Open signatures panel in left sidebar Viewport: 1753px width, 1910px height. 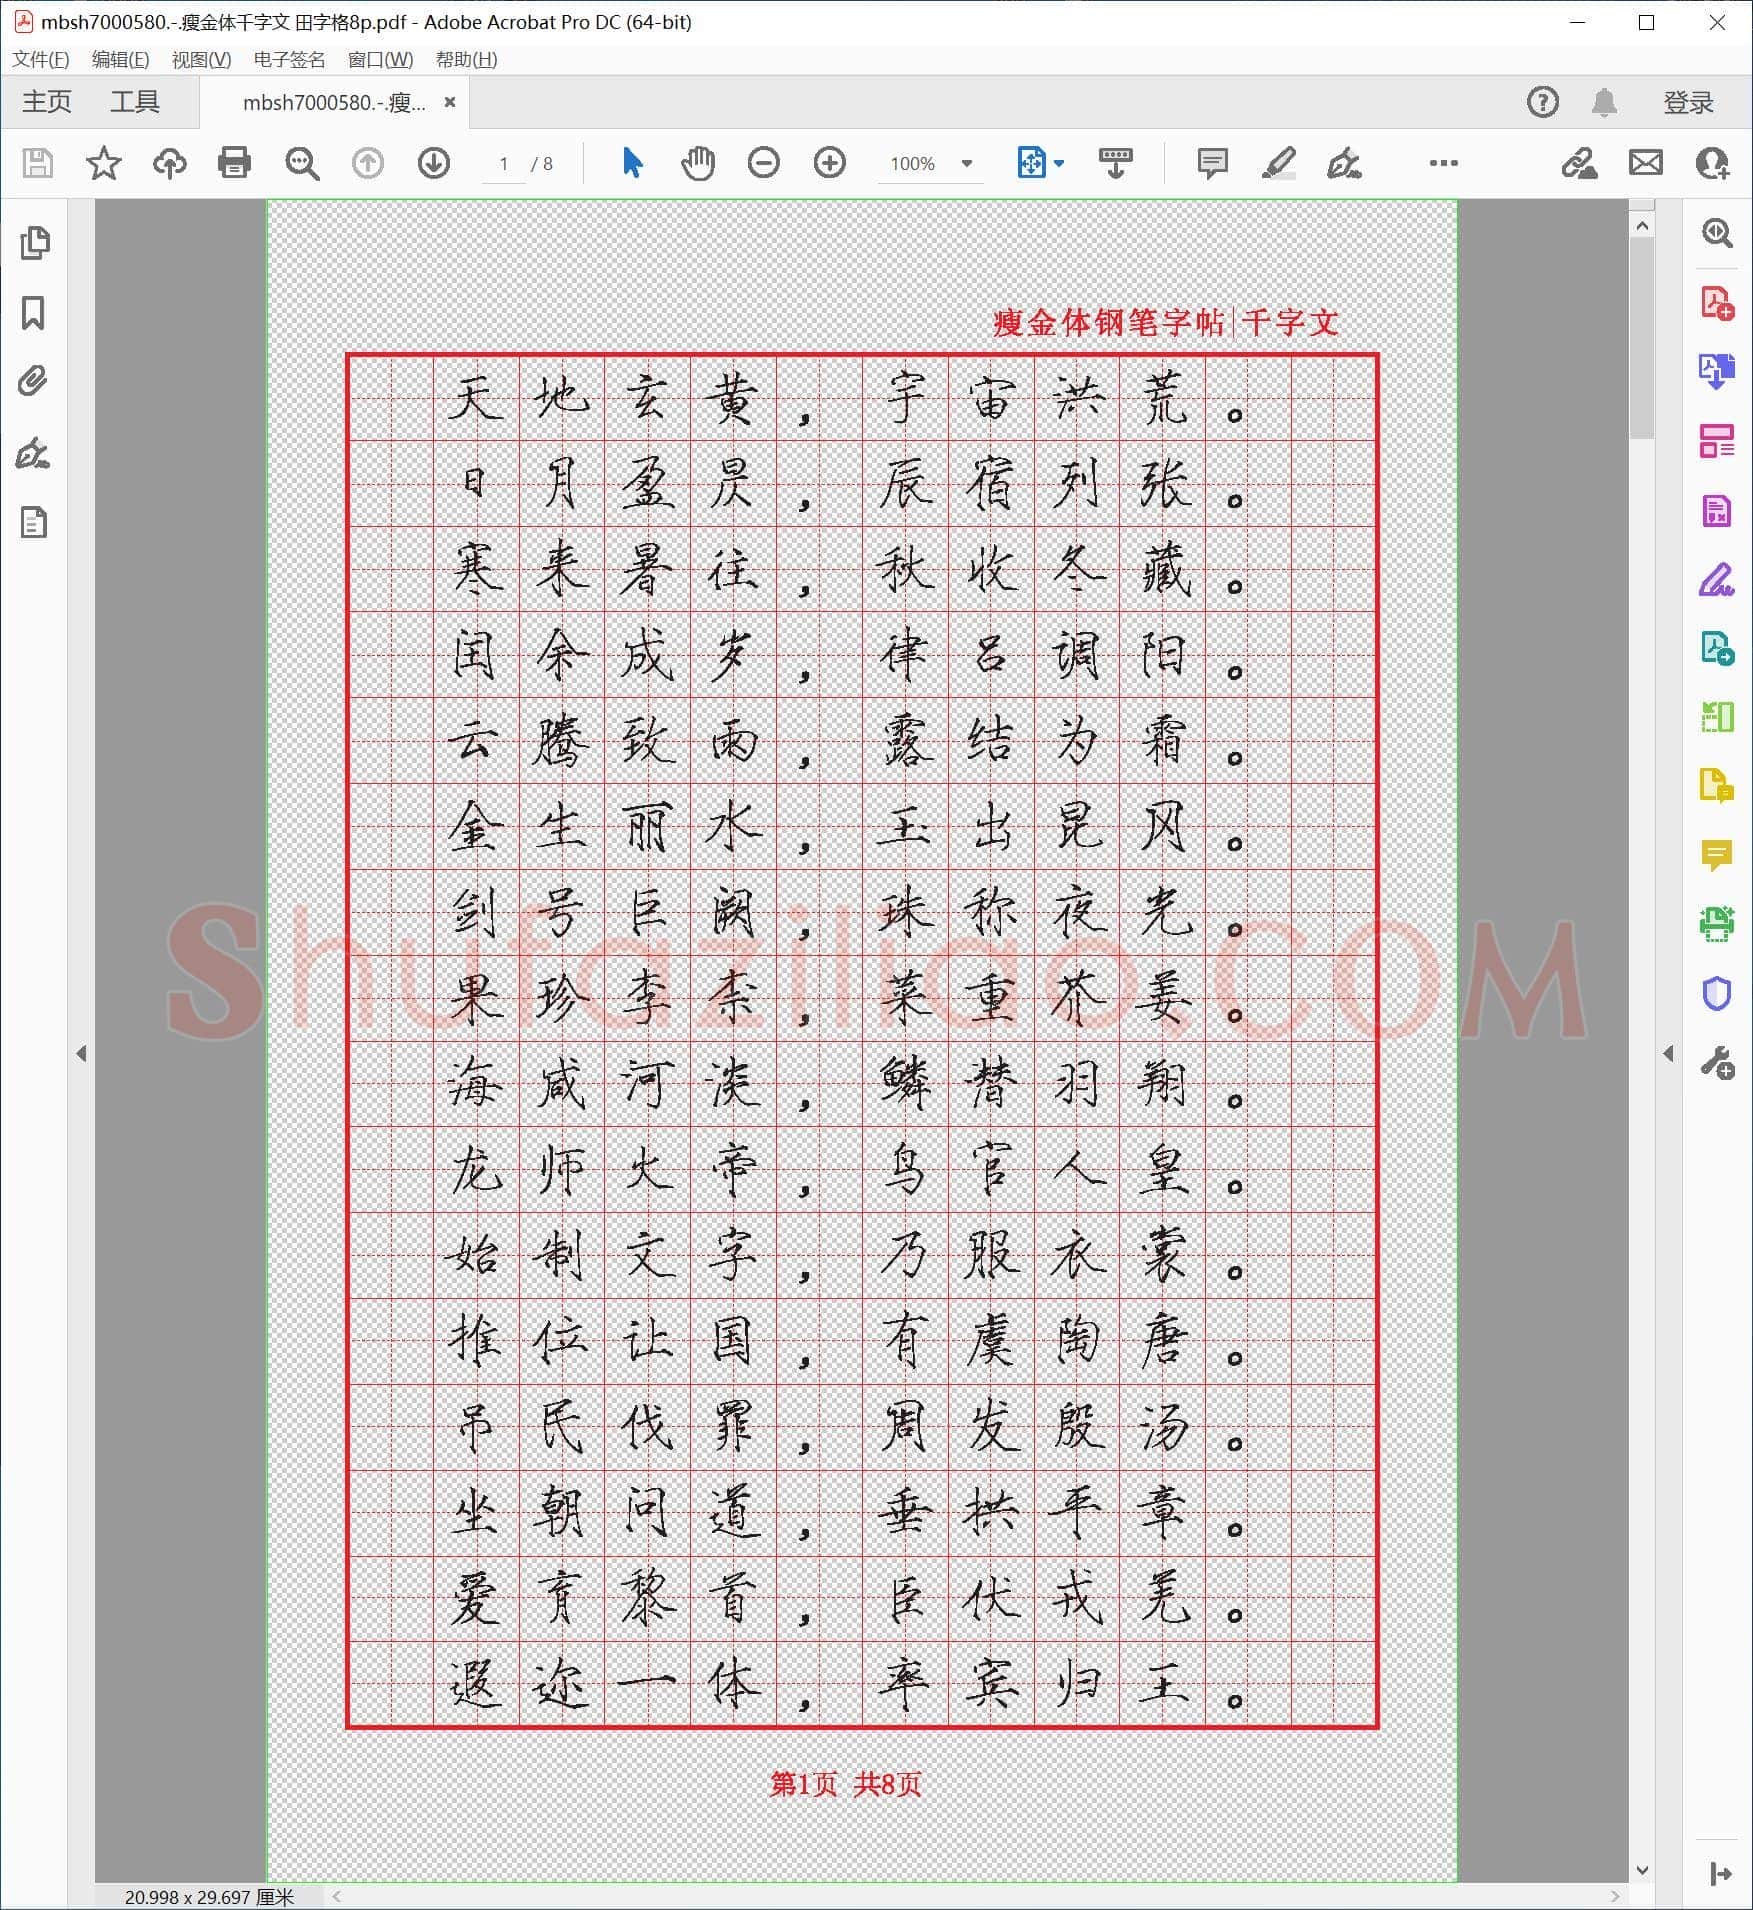point(33,453)
